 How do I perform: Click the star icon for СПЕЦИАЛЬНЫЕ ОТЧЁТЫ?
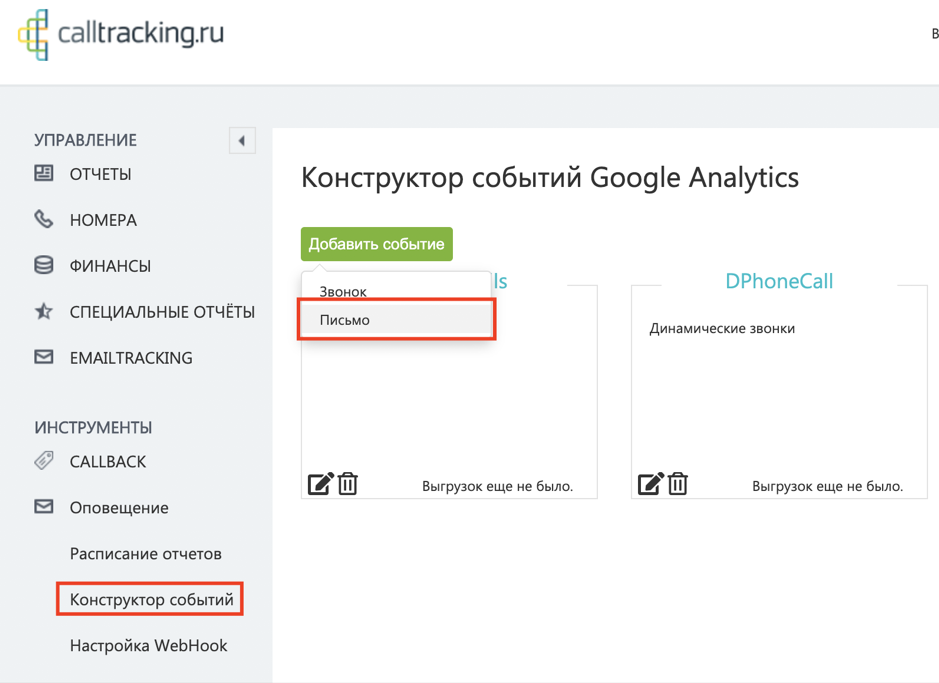(x=43, y=311)
